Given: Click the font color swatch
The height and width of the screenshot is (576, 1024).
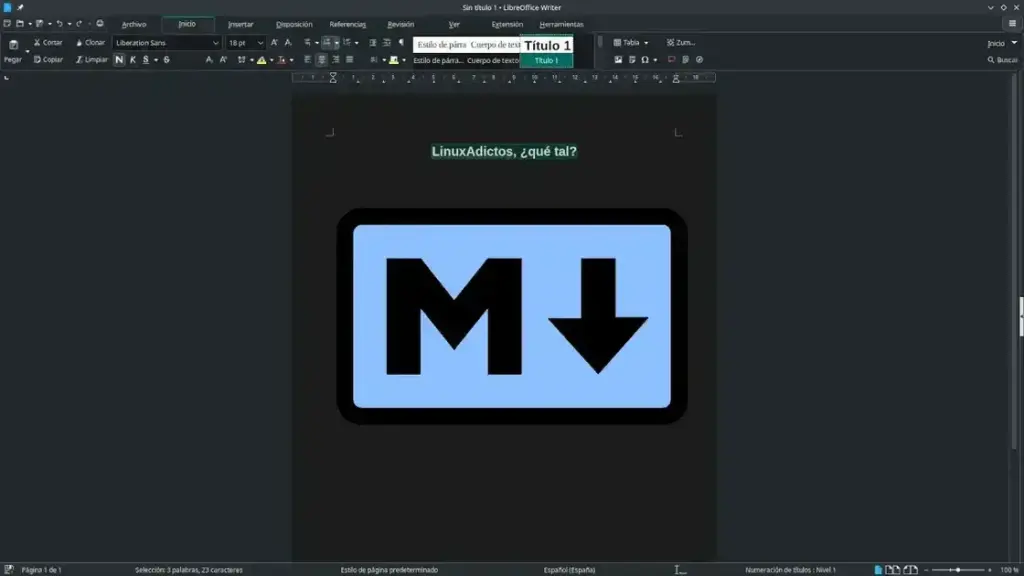Looking at the screenshot, I should point(281,60).
